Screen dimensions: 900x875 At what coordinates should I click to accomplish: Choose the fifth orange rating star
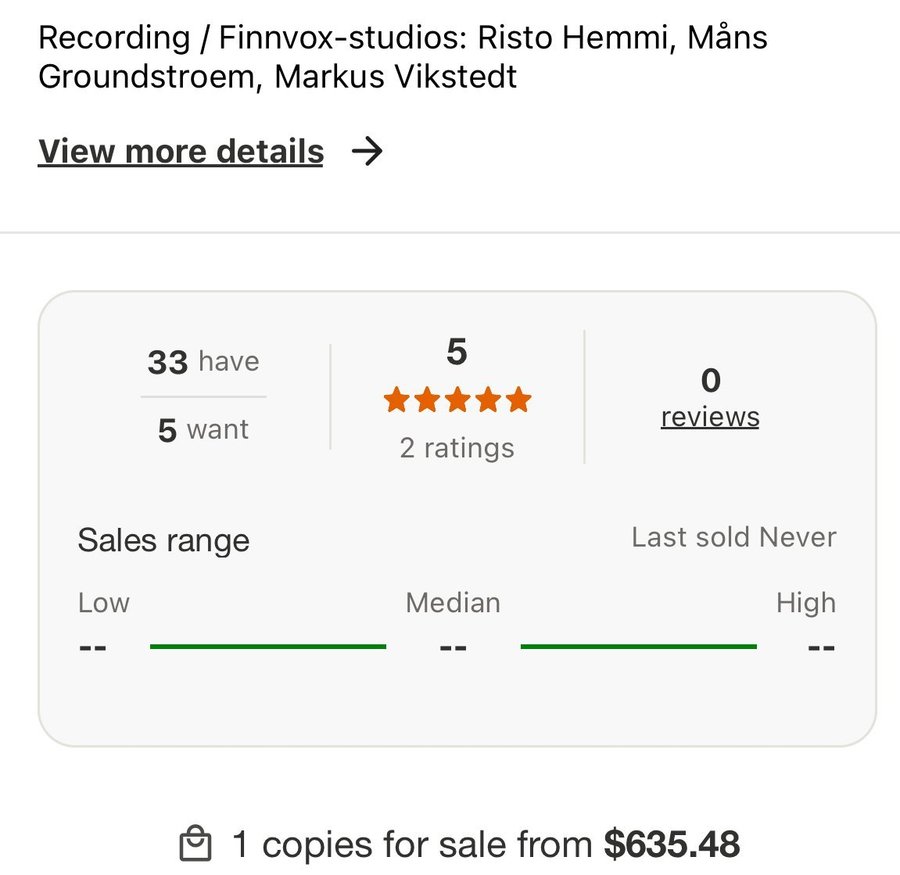tap(518, 401)
